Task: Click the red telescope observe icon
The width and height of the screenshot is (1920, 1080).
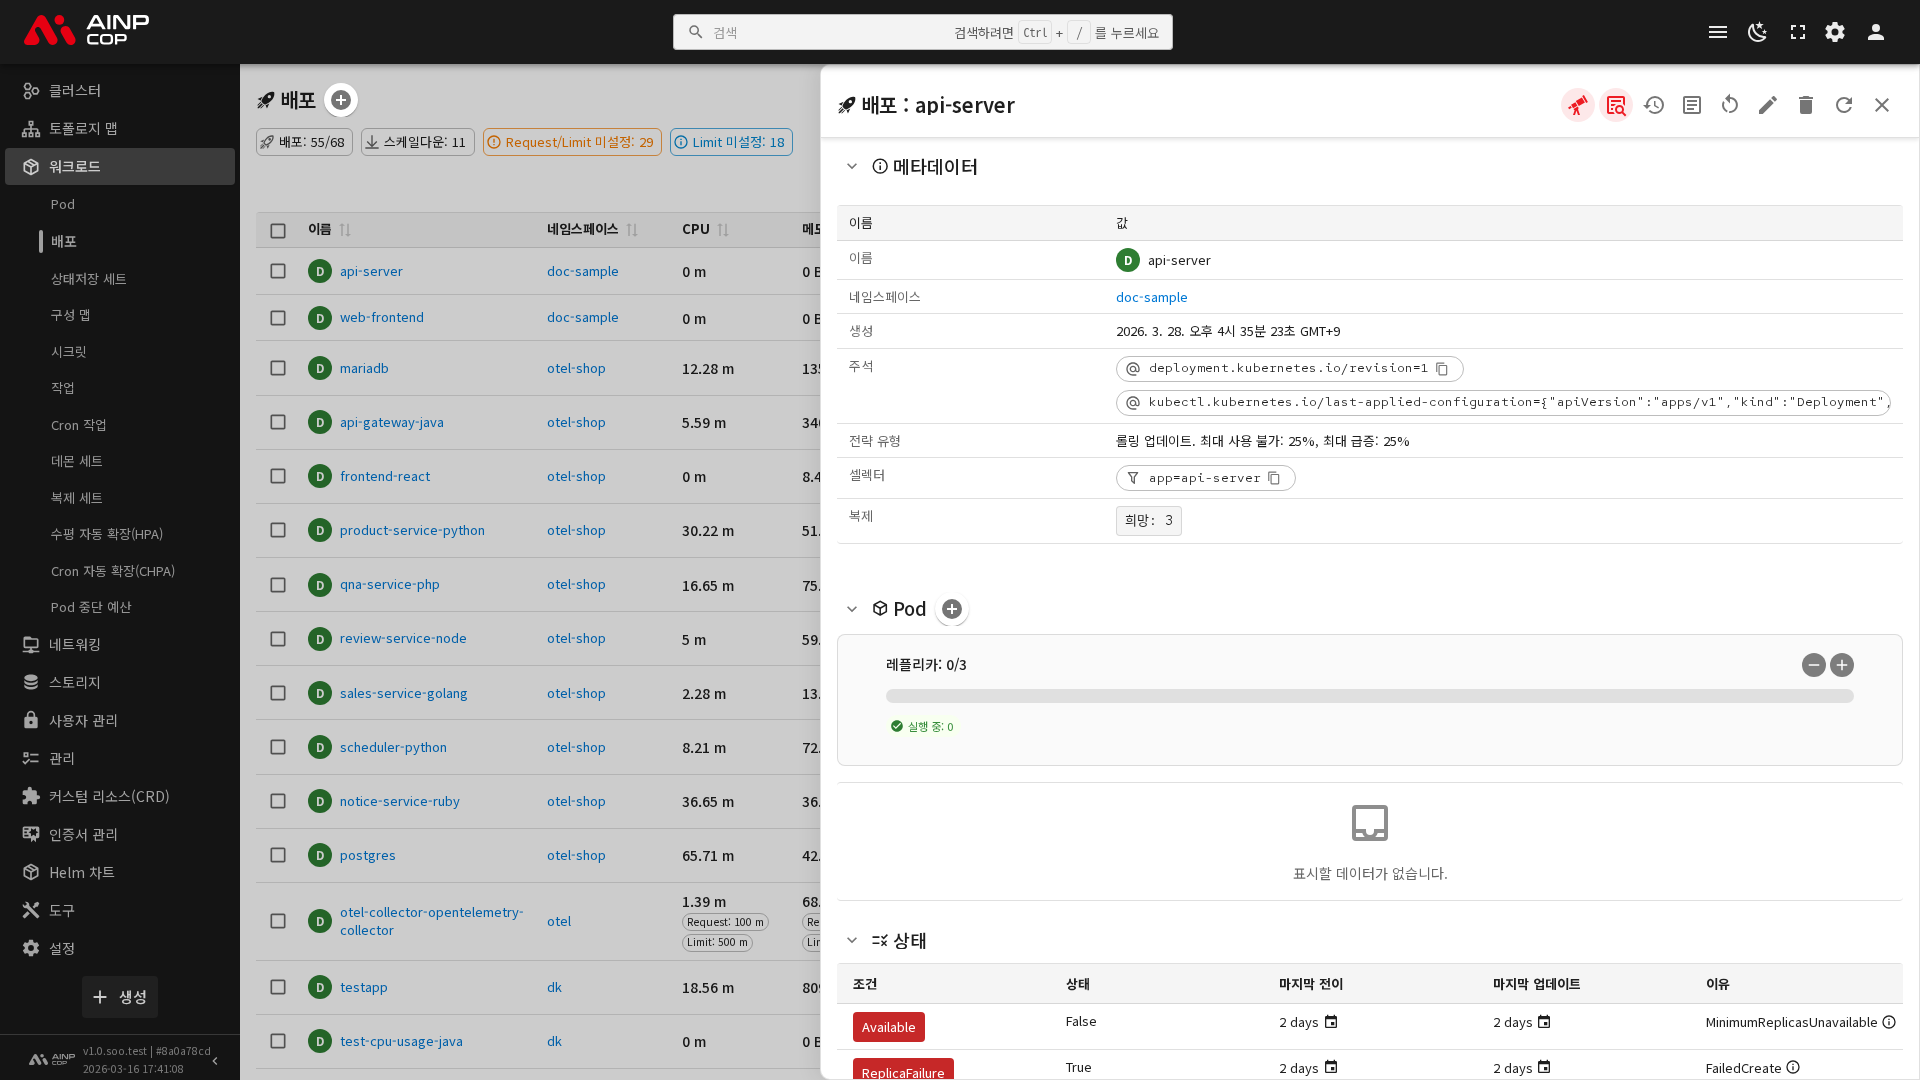Action: (1578, 105)
